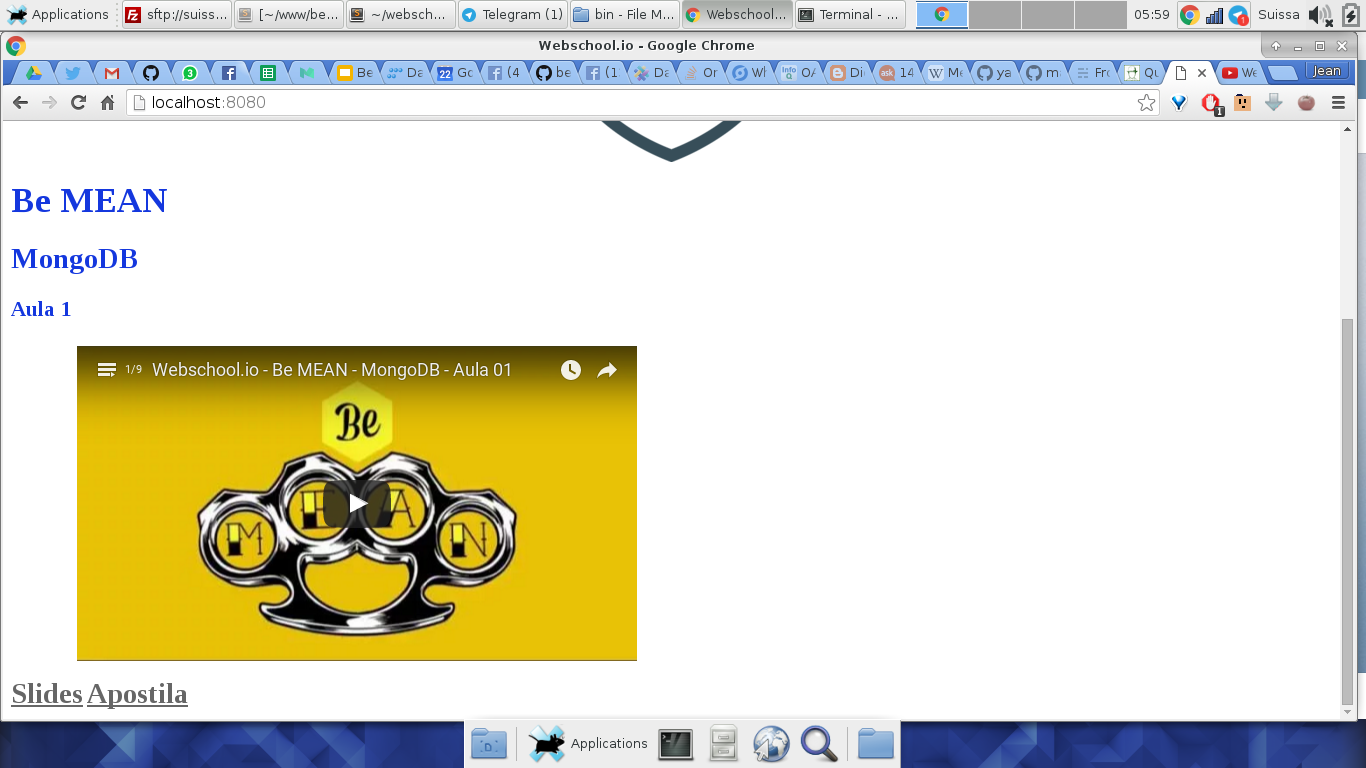The height and width of the screenshot is (768, 1366).
Task: Switch to the ~/websch... window
Action: click(400, 14)
